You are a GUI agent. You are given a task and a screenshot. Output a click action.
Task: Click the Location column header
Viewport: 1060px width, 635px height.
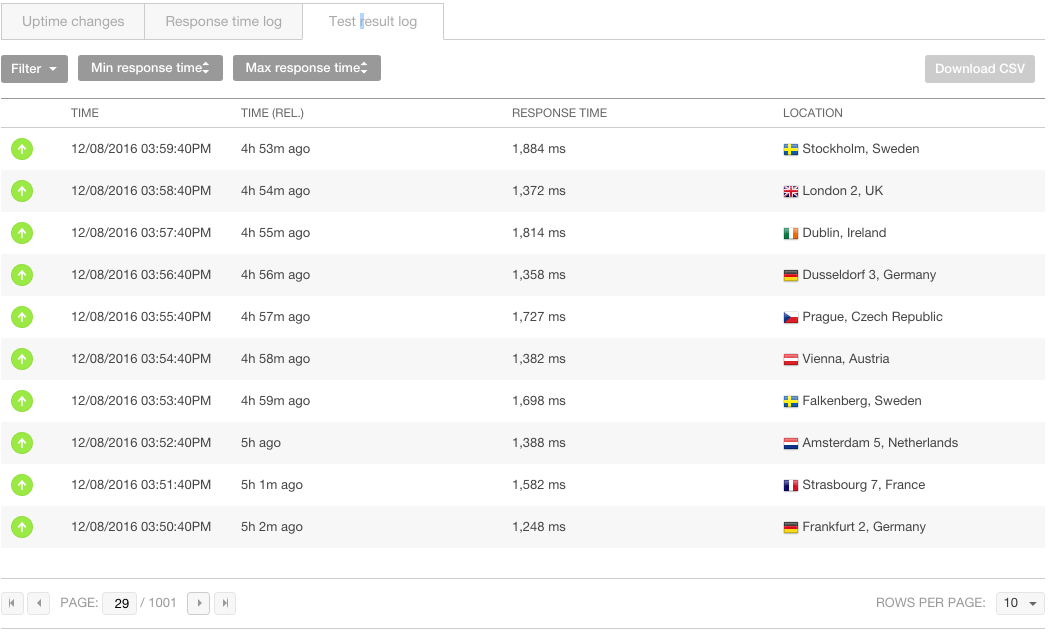tap(812, 113)
